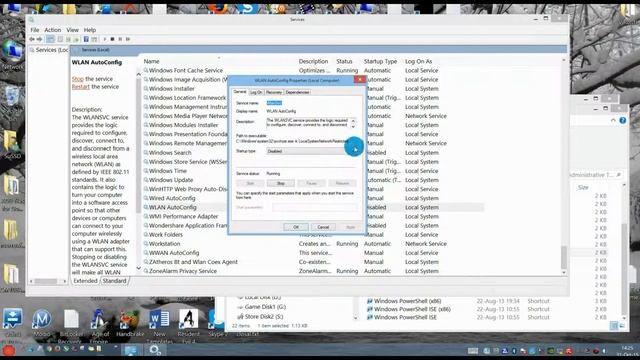Viewport: 640px width, 360px height.
Task: Select Game Disk1 (G:) in Explorer navigation
Action: pos(265,307)
